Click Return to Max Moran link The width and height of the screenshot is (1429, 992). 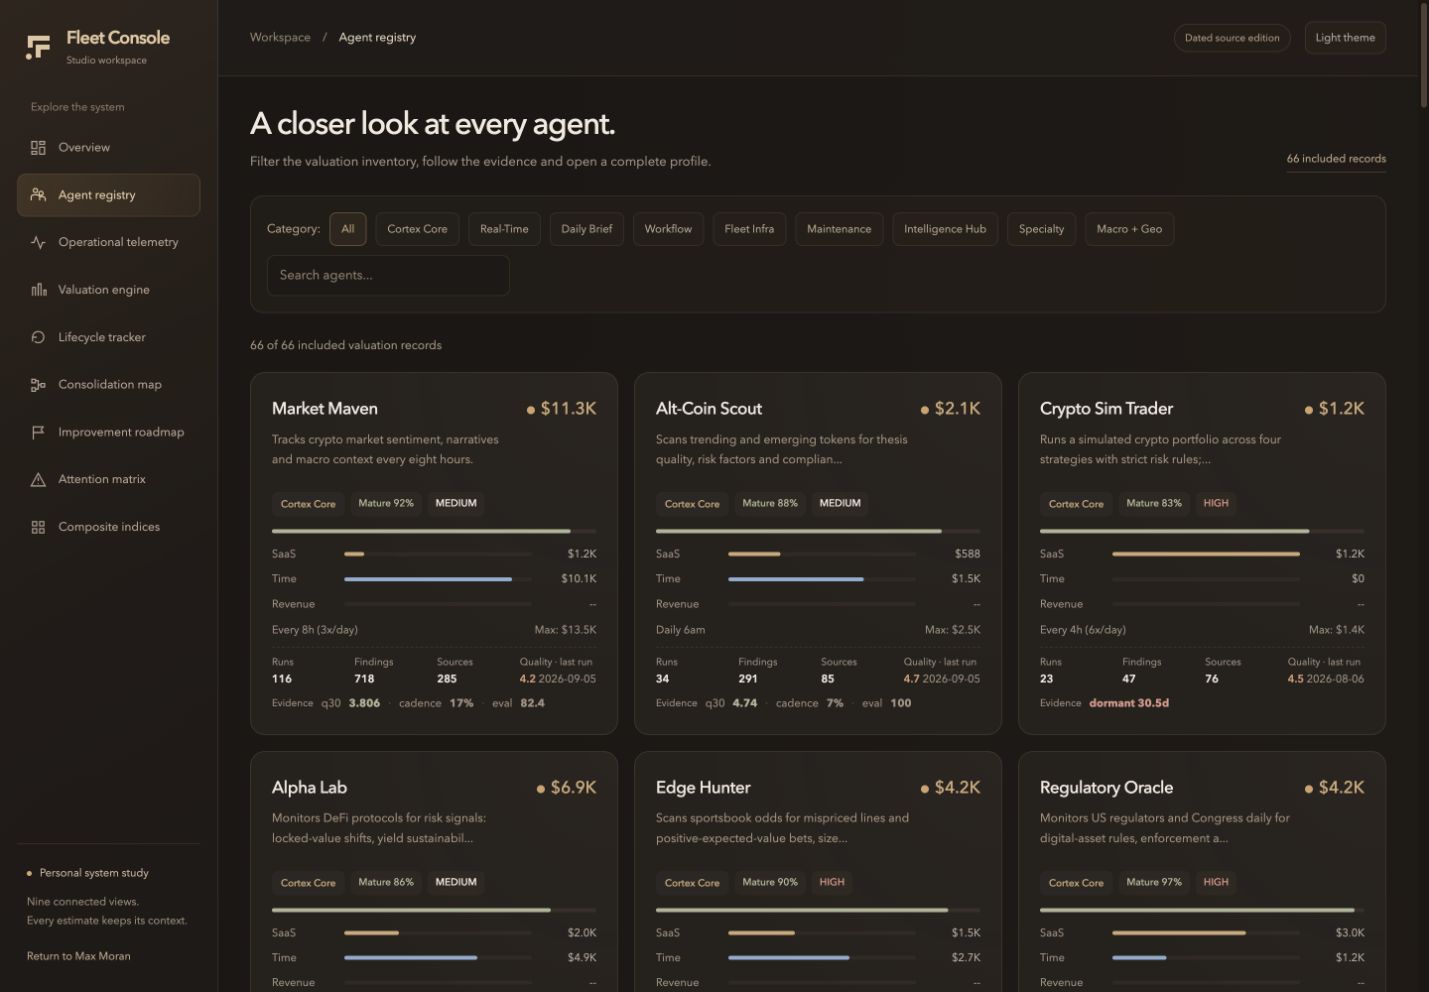pos(78,956)
